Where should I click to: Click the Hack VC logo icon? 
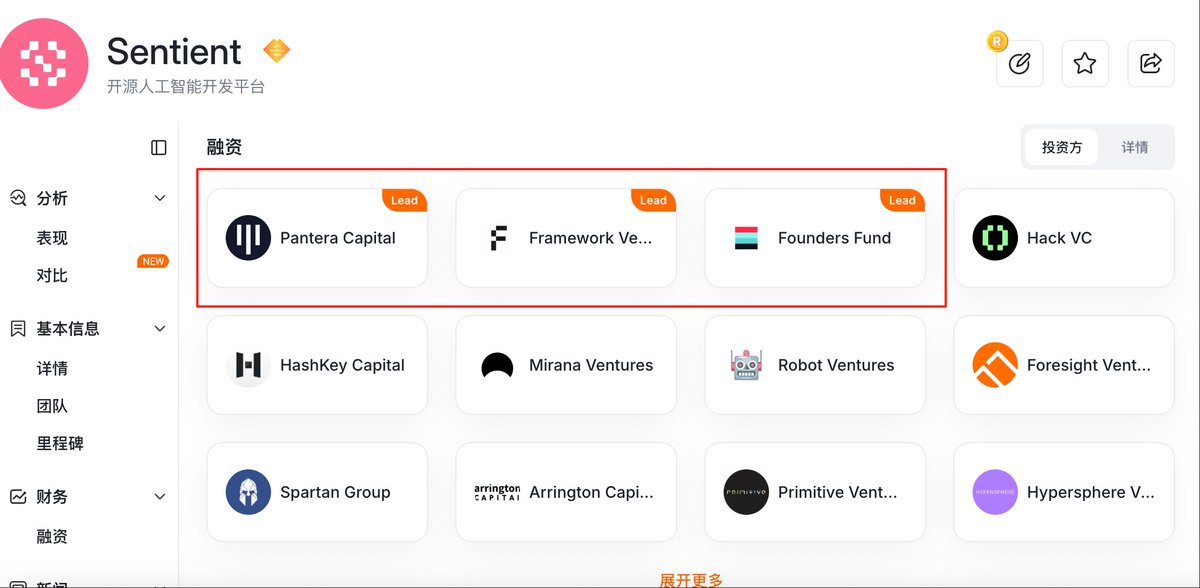point(995,238)
